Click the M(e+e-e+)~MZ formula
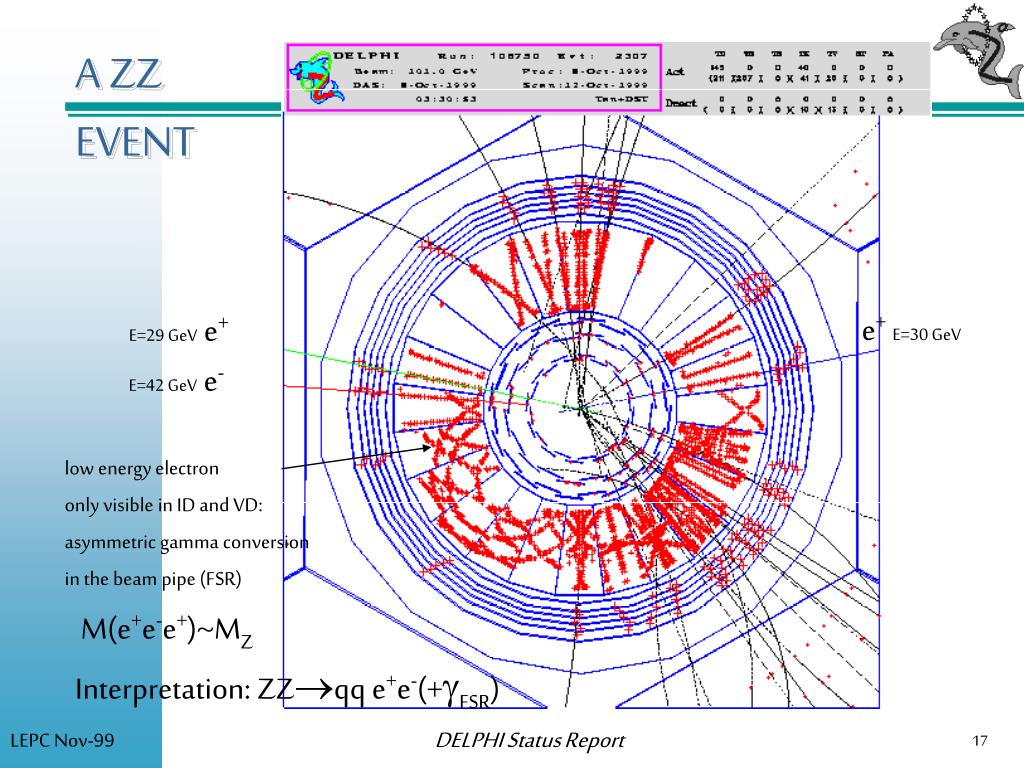The width and height of the screenshot is (1024, 768). [167, 632]
